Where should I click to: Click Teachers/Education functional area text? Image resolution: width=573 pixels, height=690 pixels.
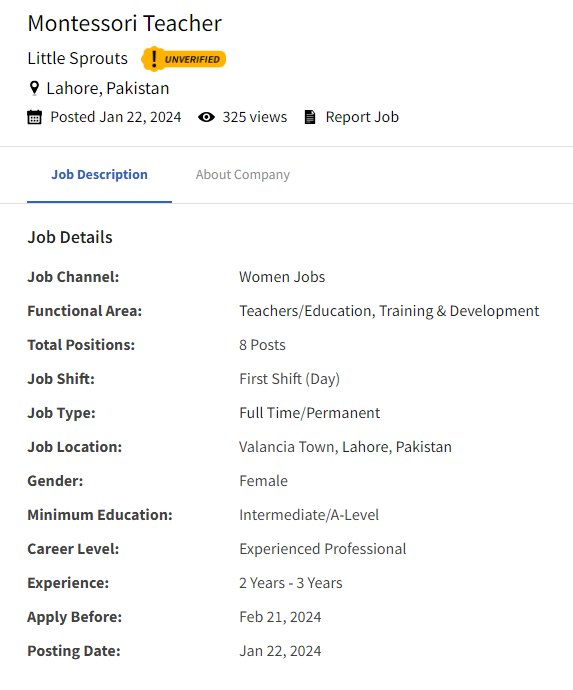[307, 311]
